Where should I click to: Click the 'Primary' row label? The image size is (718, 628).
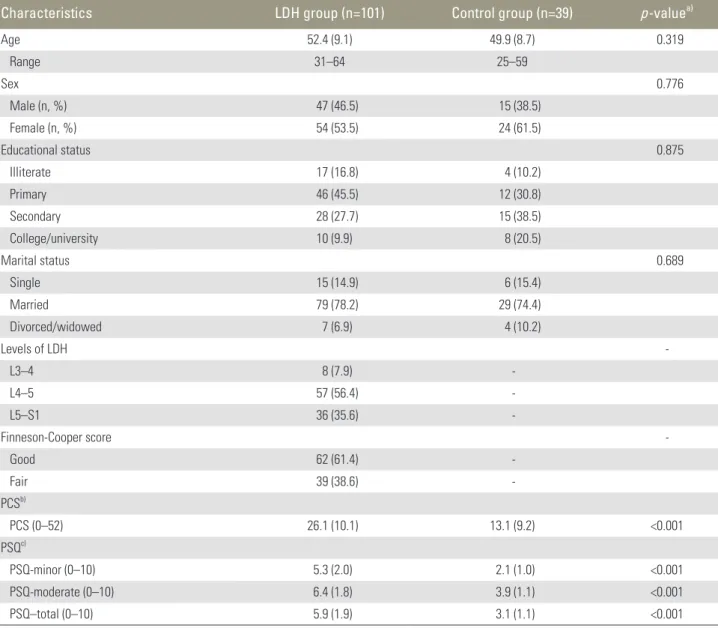coord(28,194)
